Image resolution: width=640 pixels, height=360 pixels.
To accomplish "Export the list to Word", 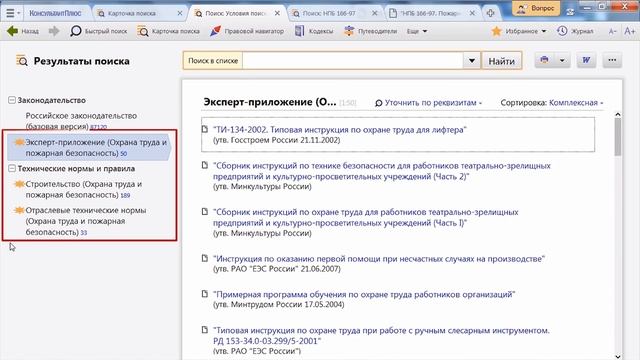I will pyautogui.click(x=586, y=60).
